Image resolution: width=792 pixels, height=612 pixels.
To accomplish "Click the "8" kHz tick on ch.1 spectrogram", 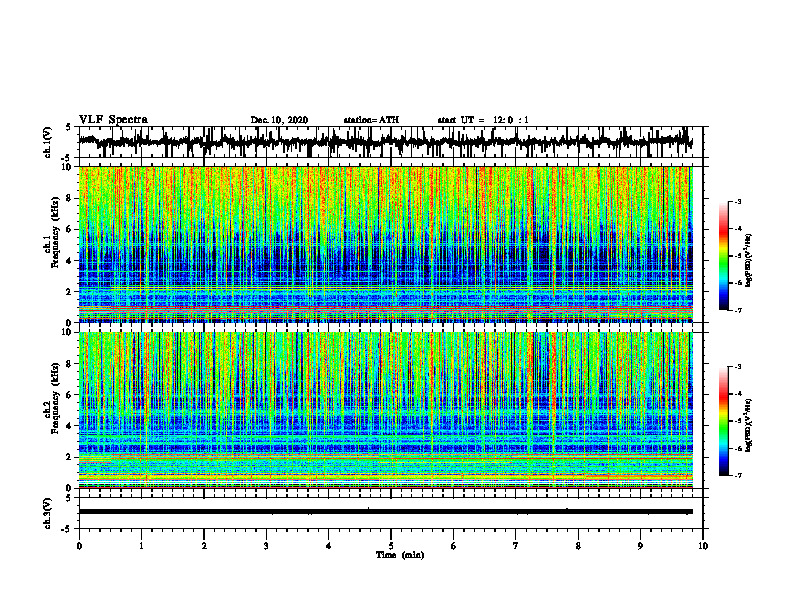I will click(x=70, y=198).
